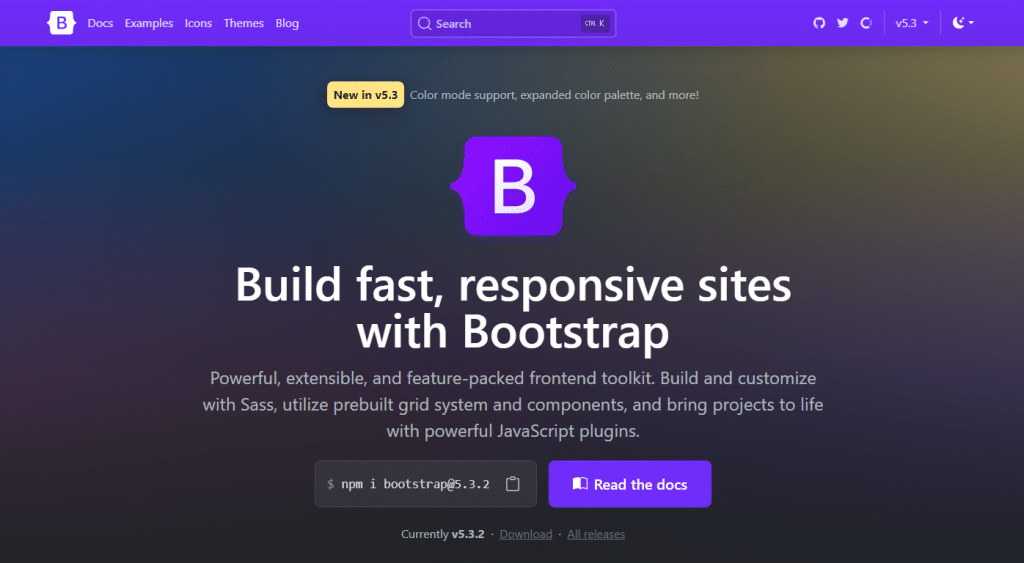Click the search magnifier icon
Viewport: 1024px width, 563px height.
point(424,24)
